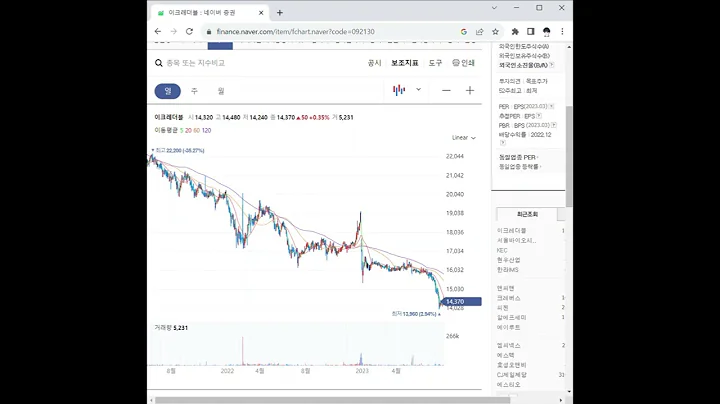Open the 동일업종 등락률 link

520,167
